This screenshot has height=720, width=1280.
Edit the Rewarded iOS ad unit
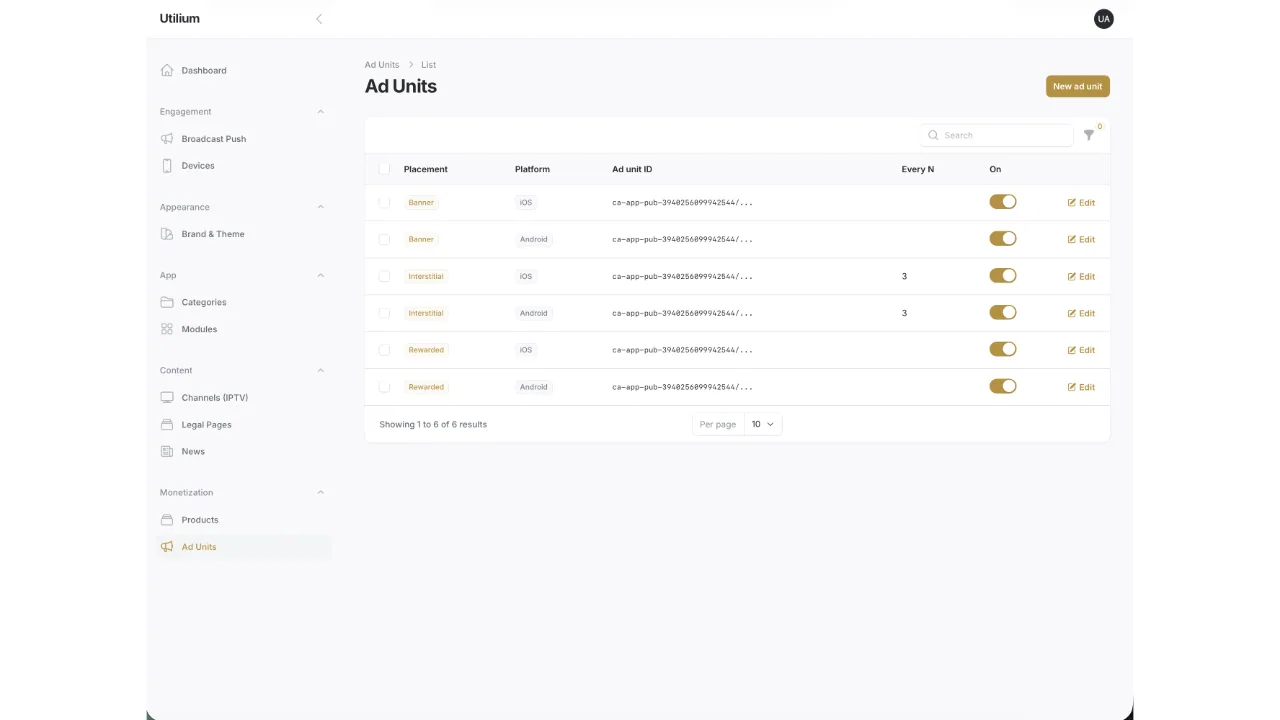click(x=1081, y=350)
